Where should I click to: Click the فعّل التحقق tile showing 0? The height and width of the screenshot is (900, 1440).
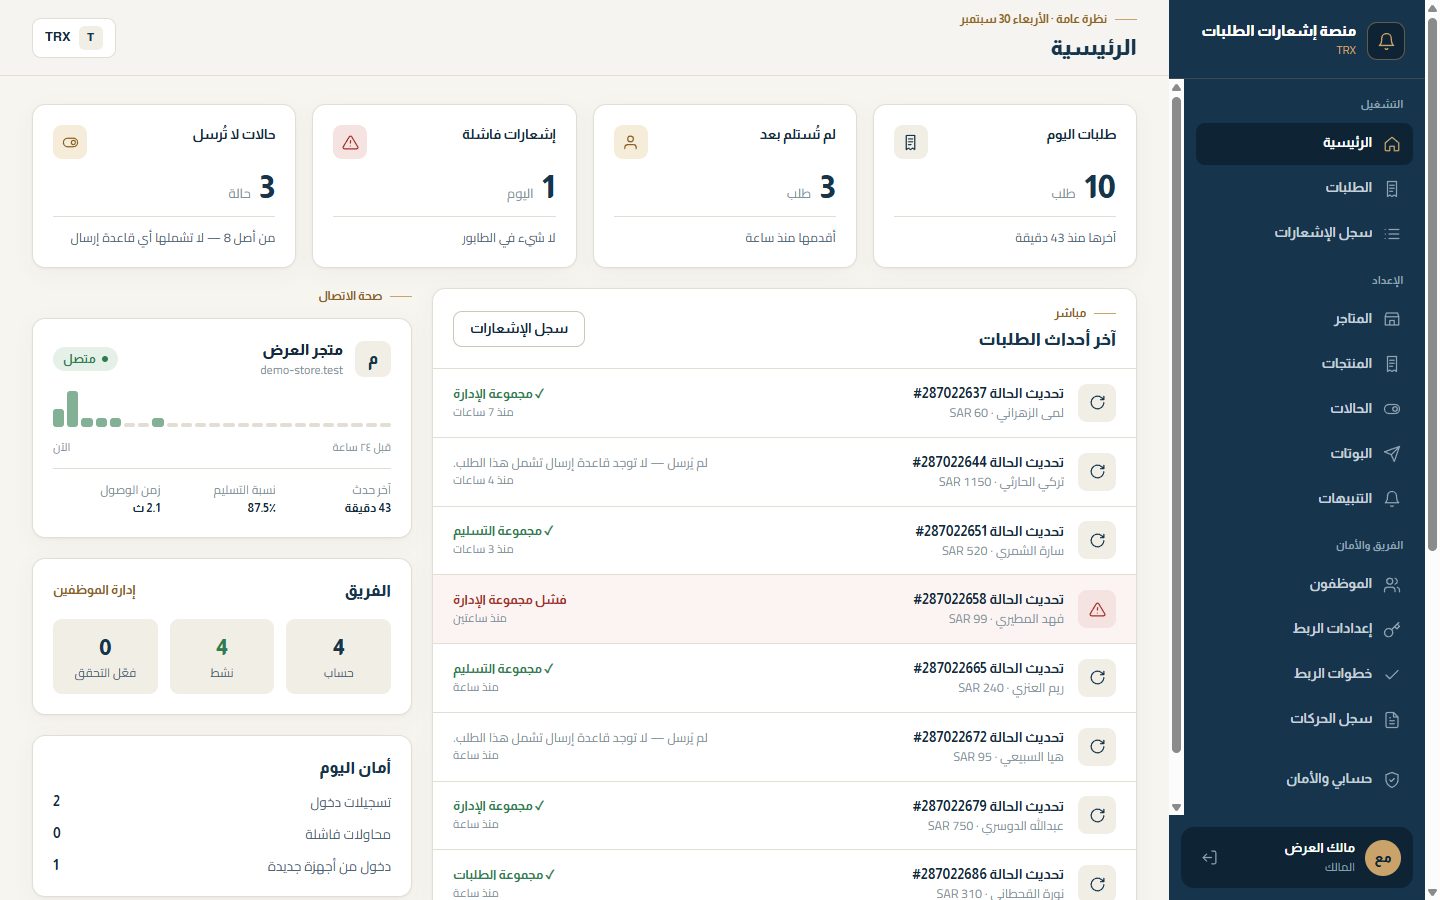(x=105, y=656)
